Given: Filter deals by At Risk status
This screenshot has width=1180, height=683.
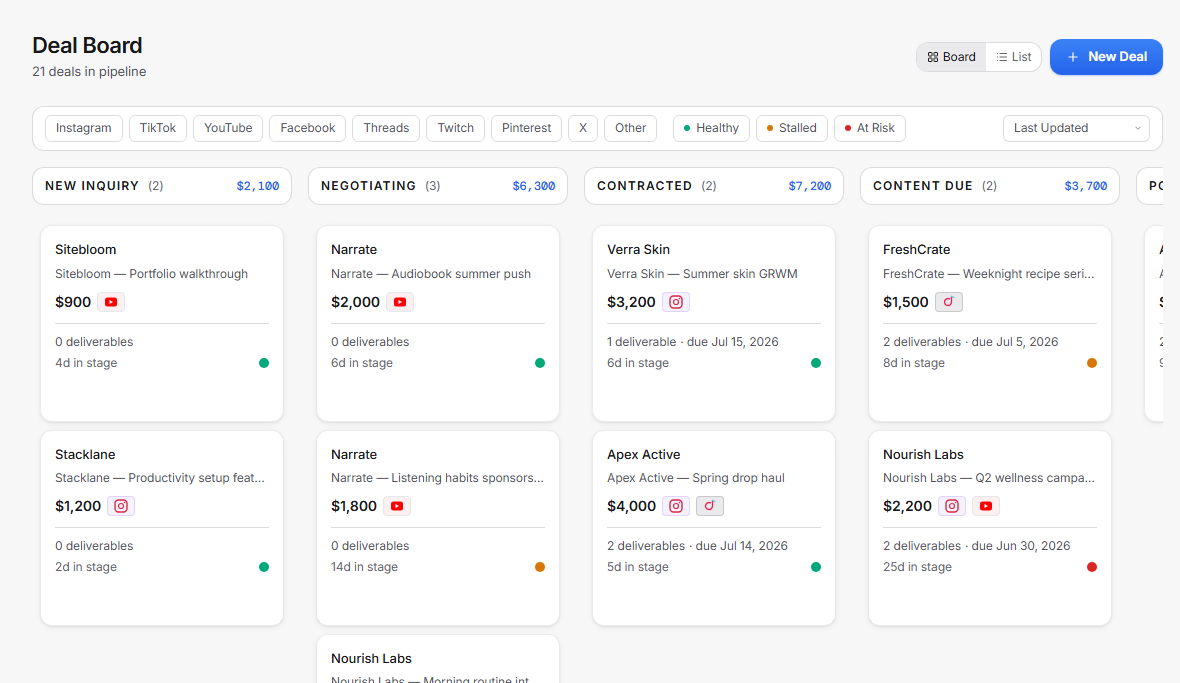Looking at the screenshot, I should [870, 128].
